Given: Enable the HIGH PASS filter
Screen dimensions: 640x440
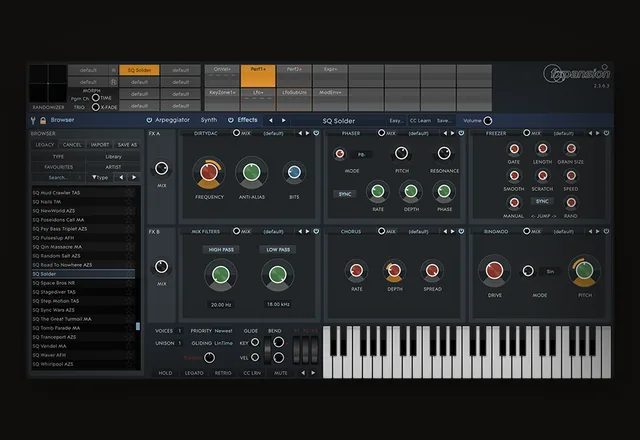Looking at the screenshot, I should 221,249.
